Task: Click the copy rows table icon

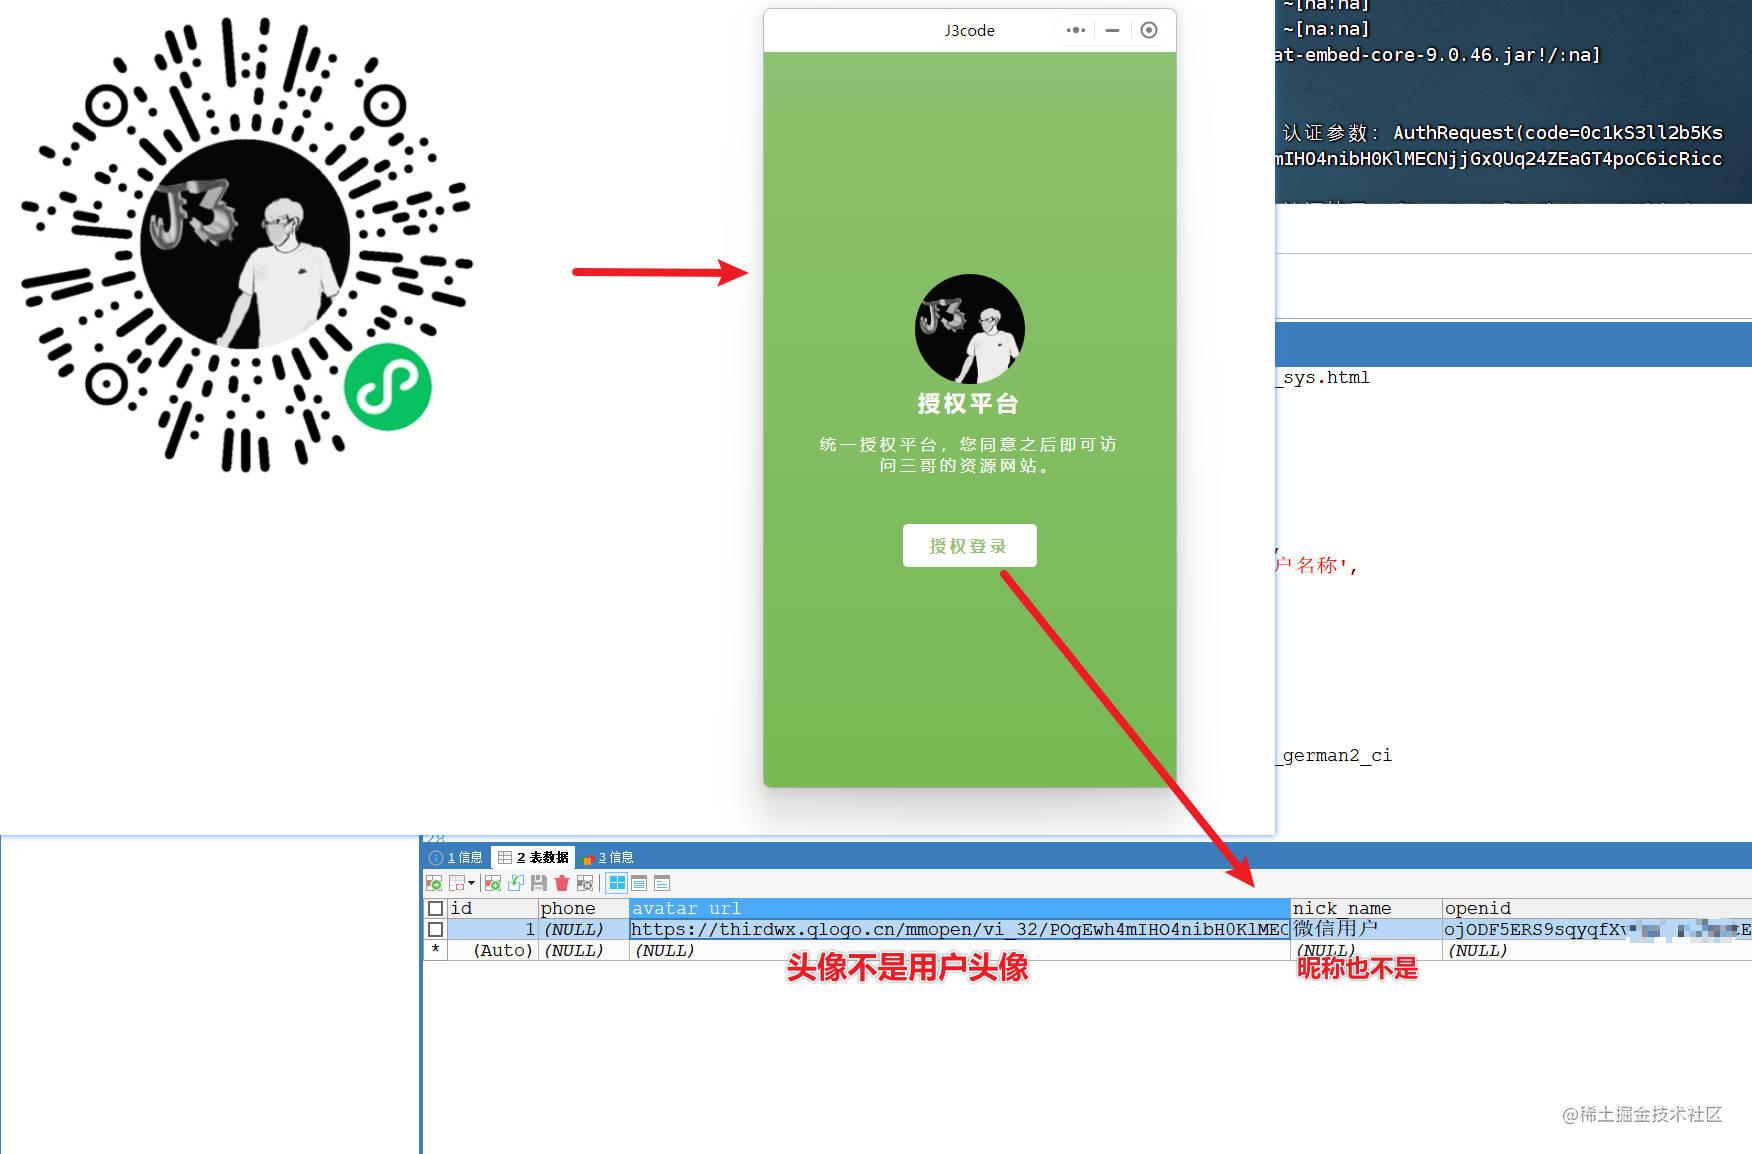Action: tap(457, 883)
